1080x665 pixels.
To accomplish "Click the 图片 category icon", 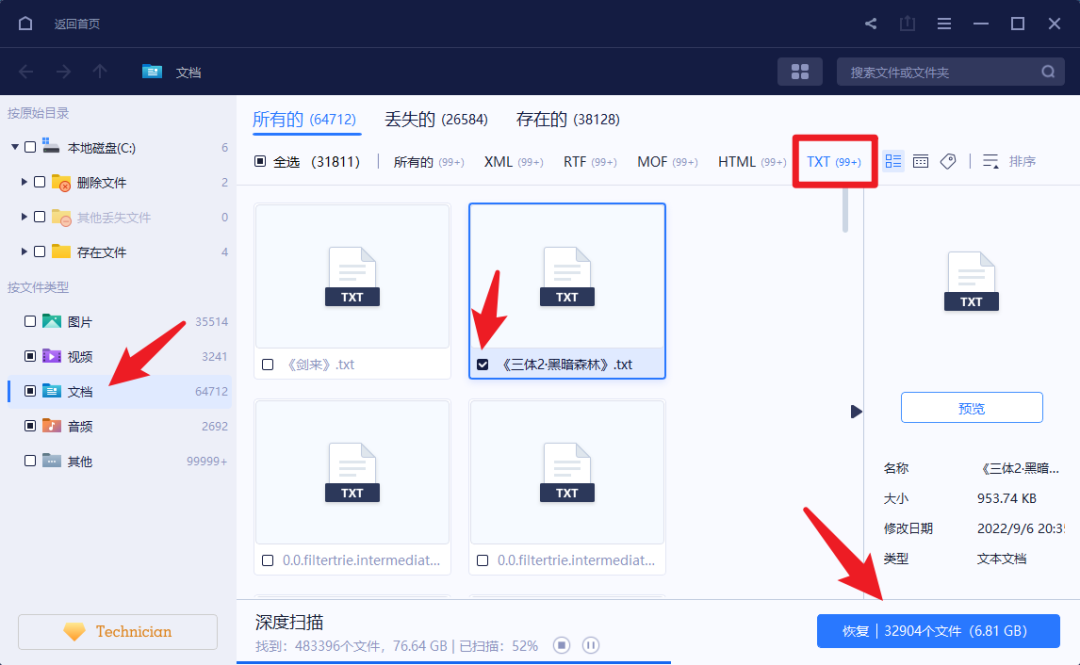I will pos(52,321).
